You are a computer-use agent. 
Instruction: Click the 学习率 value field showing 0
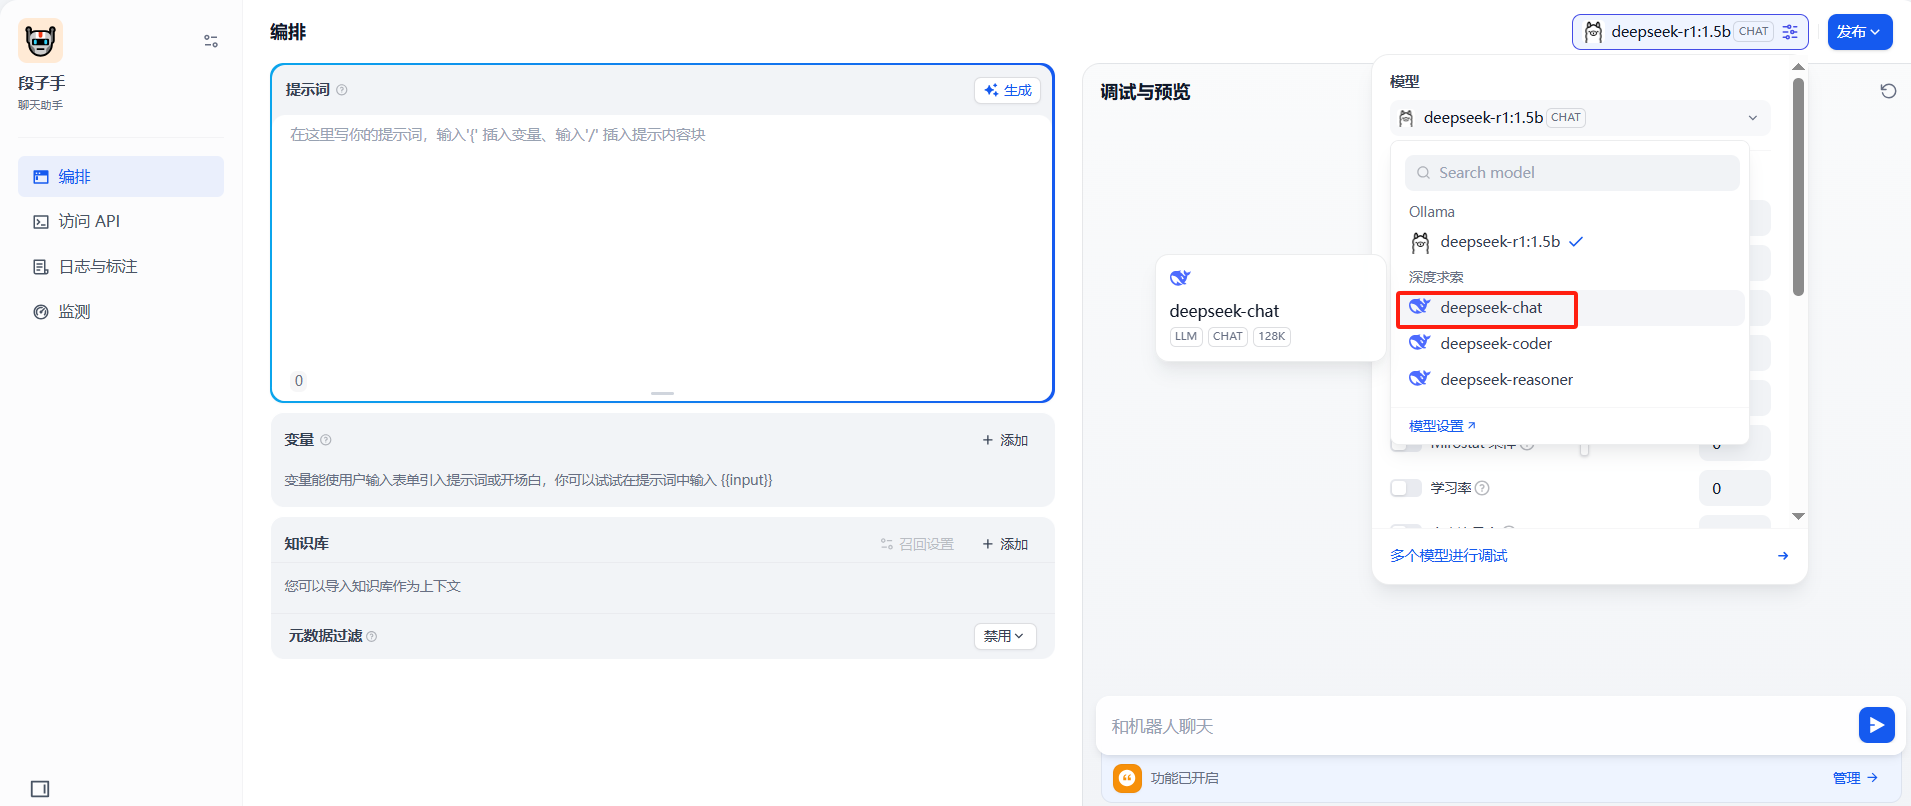click(x=1734, y=488)
